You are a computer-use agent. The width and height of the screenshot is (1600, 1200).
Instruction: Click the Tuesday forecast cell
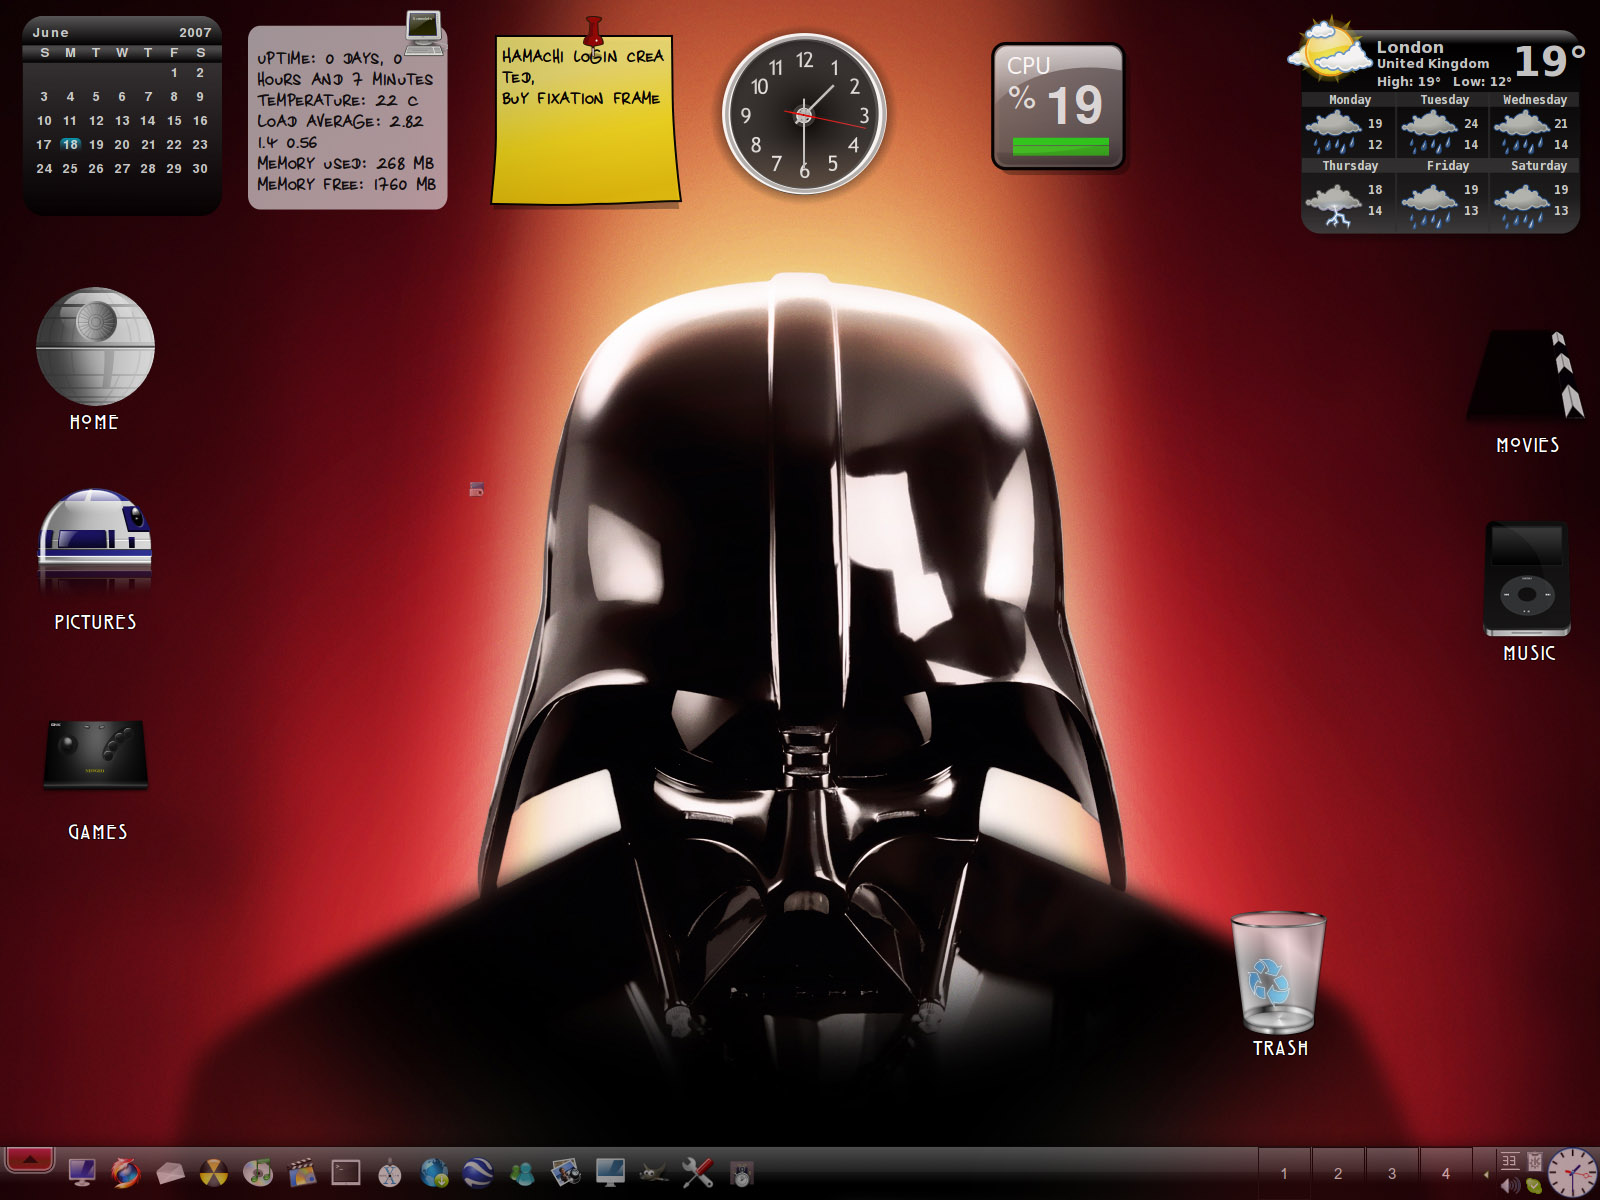point(1443,124)
